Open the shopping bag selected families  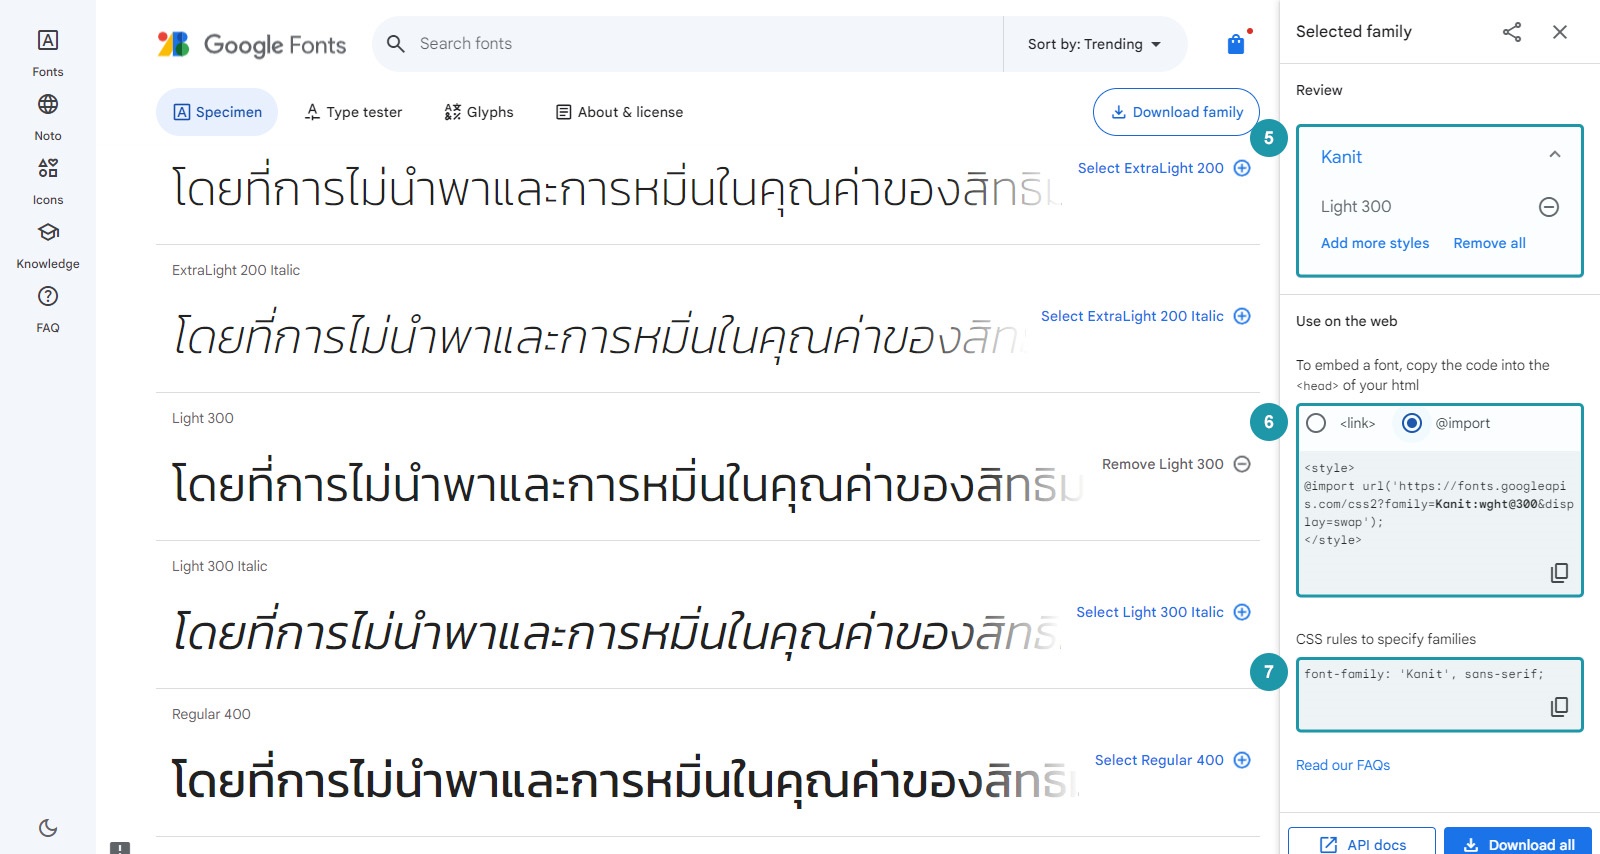coord(1237,43)
